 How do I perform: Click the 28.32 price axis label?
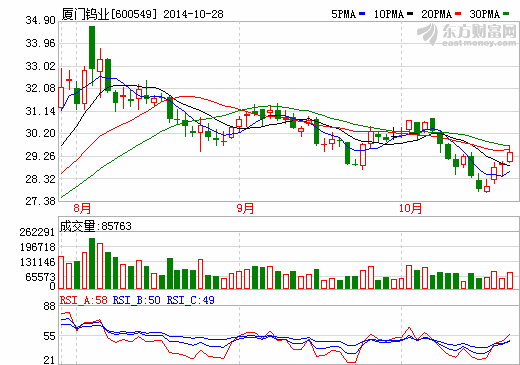click(x=40, y=179)
